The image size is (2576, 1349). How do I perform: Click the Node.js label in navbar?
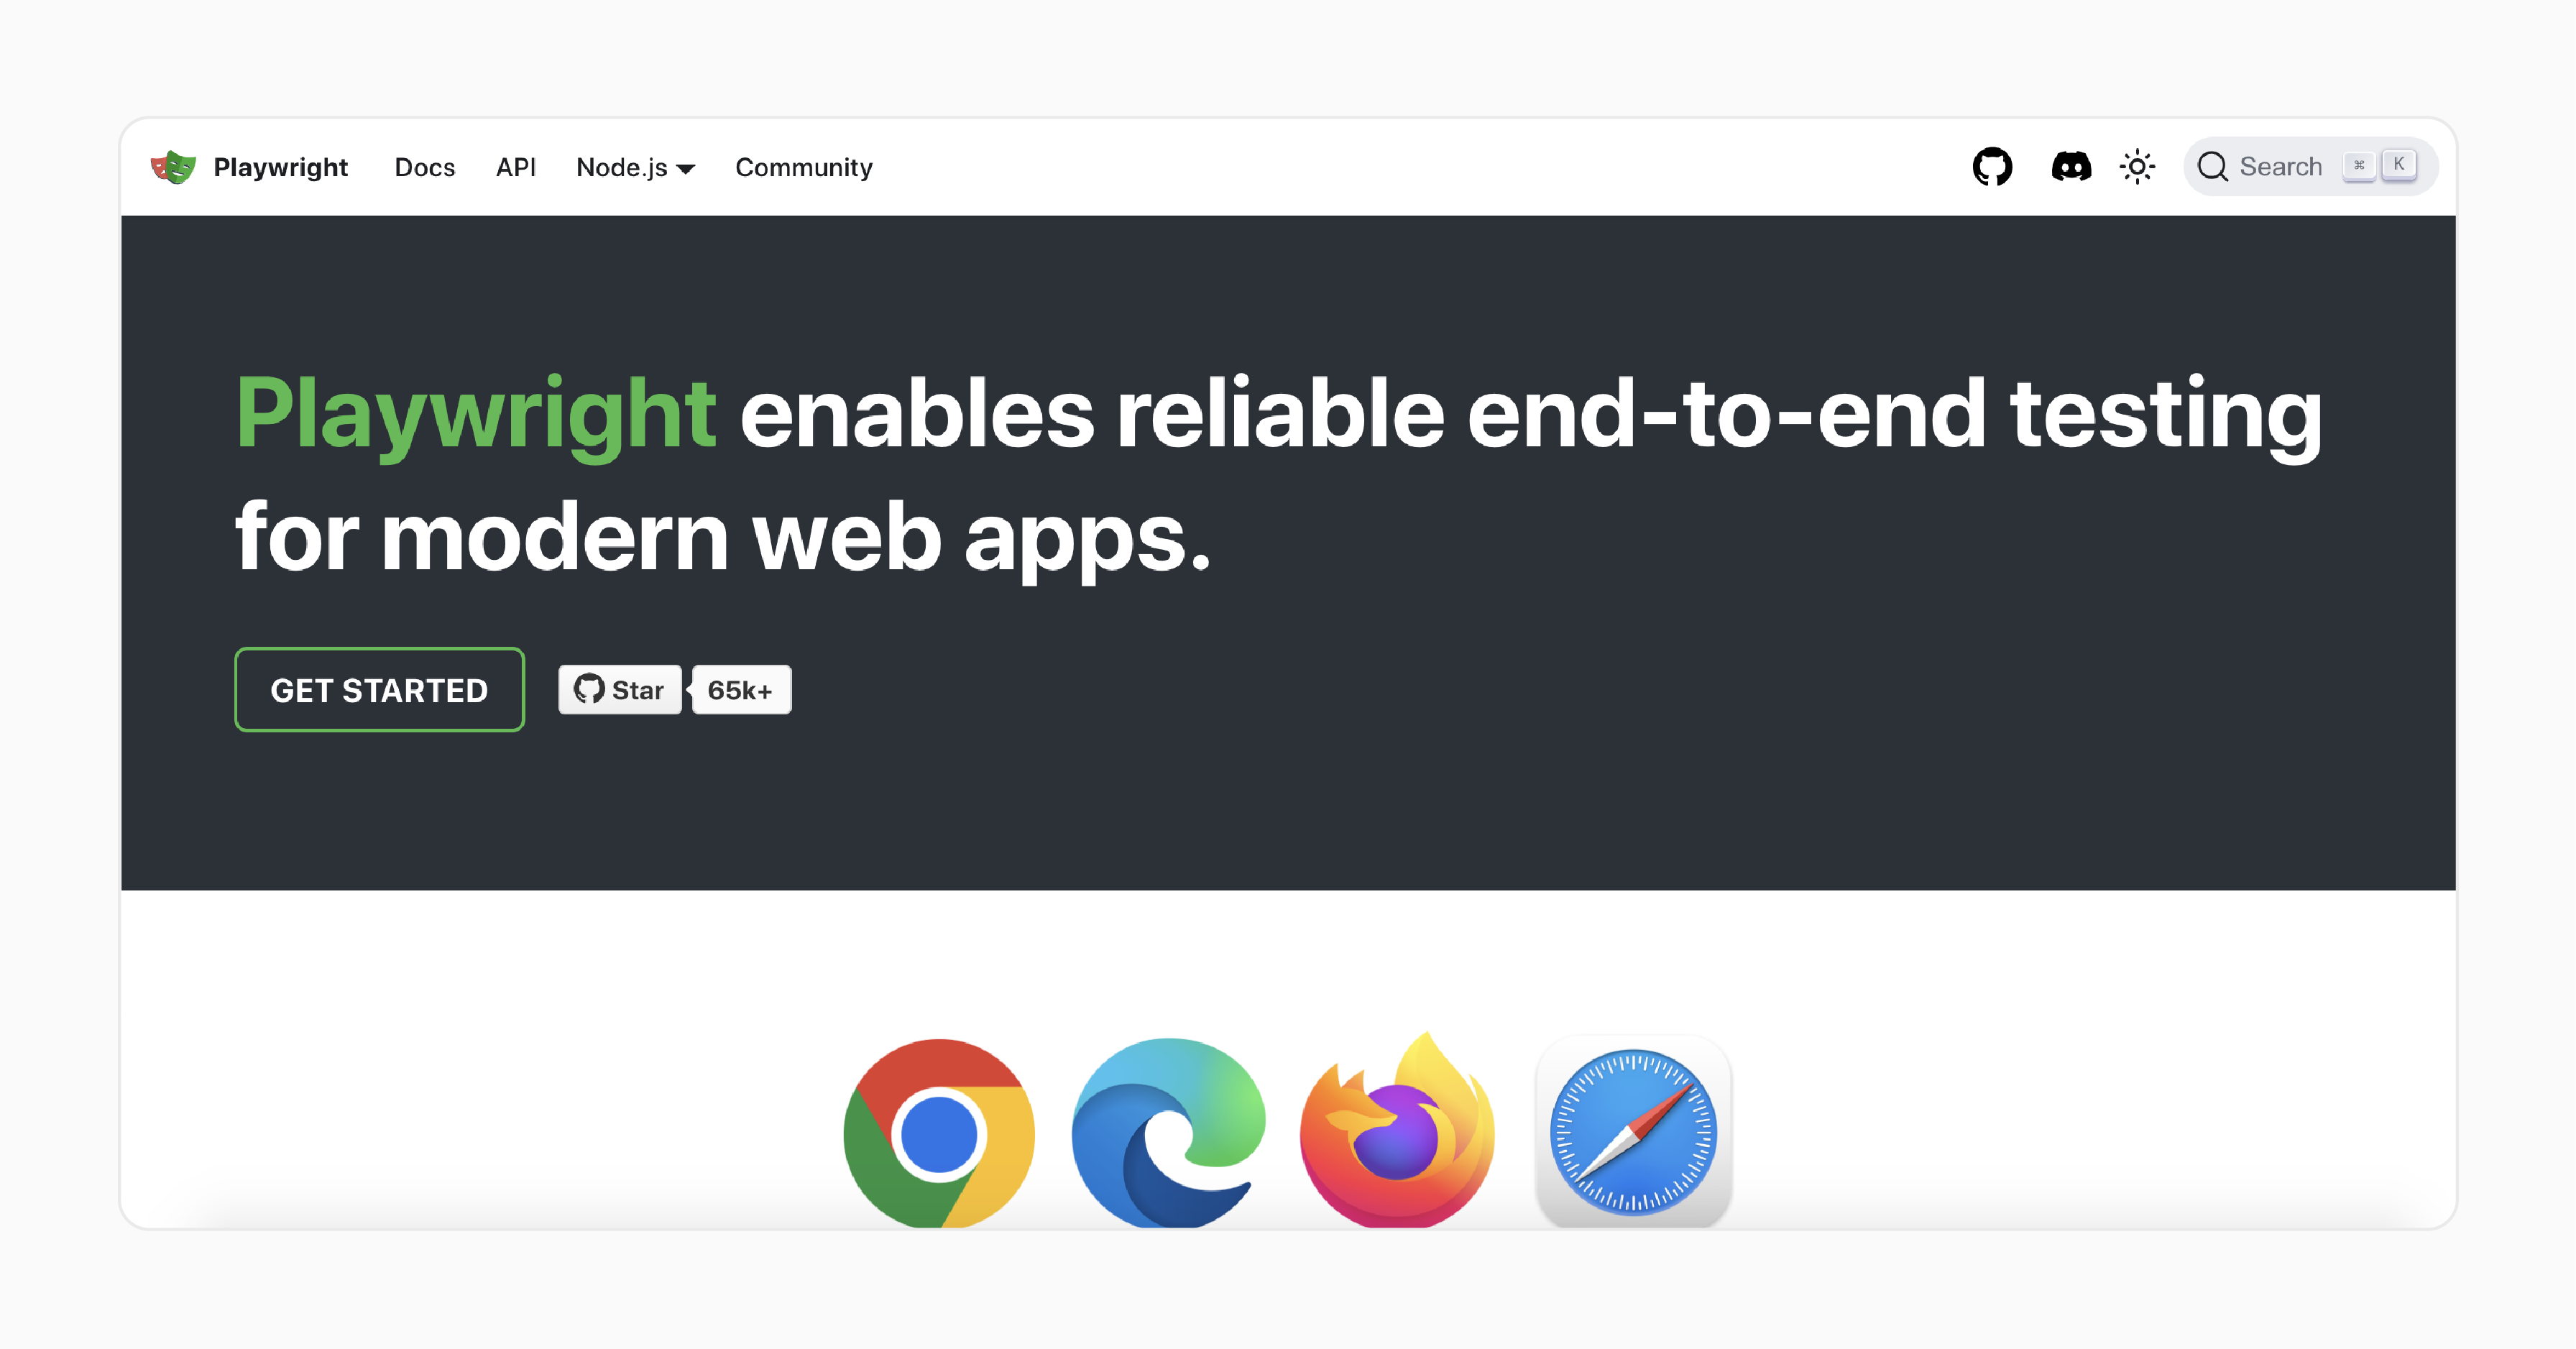tap(630, 165)
